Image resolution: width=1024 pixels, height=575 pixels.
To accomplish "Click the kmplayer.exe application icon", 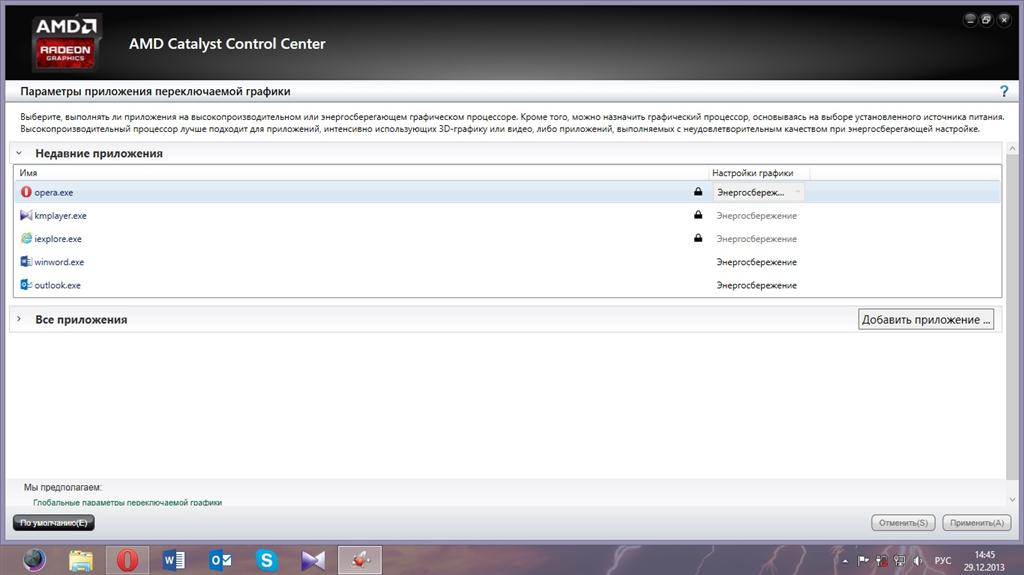I will pyautogui.click(x=26, y=215).
